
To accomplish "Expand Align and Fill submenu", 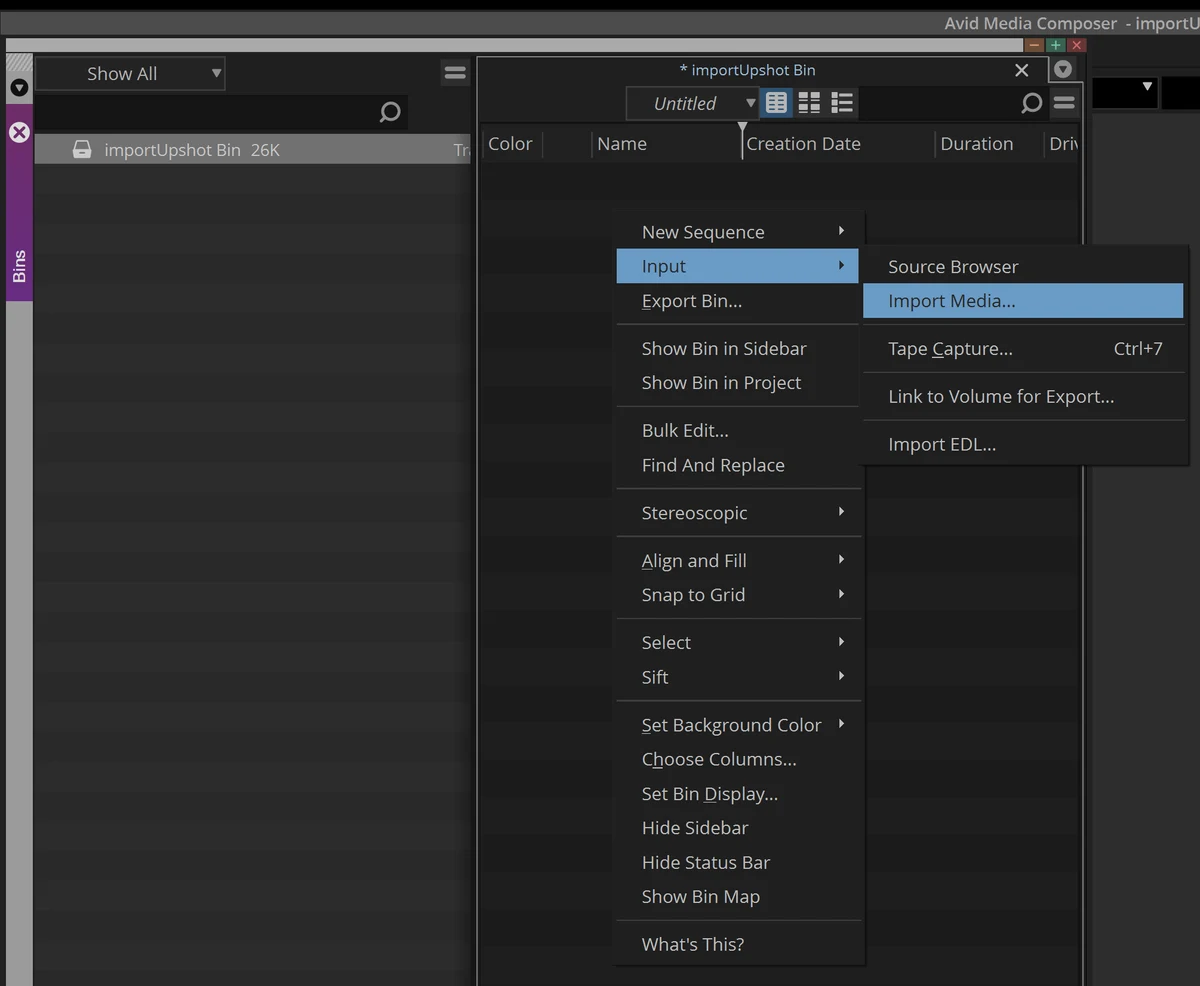I will point(738,561).
